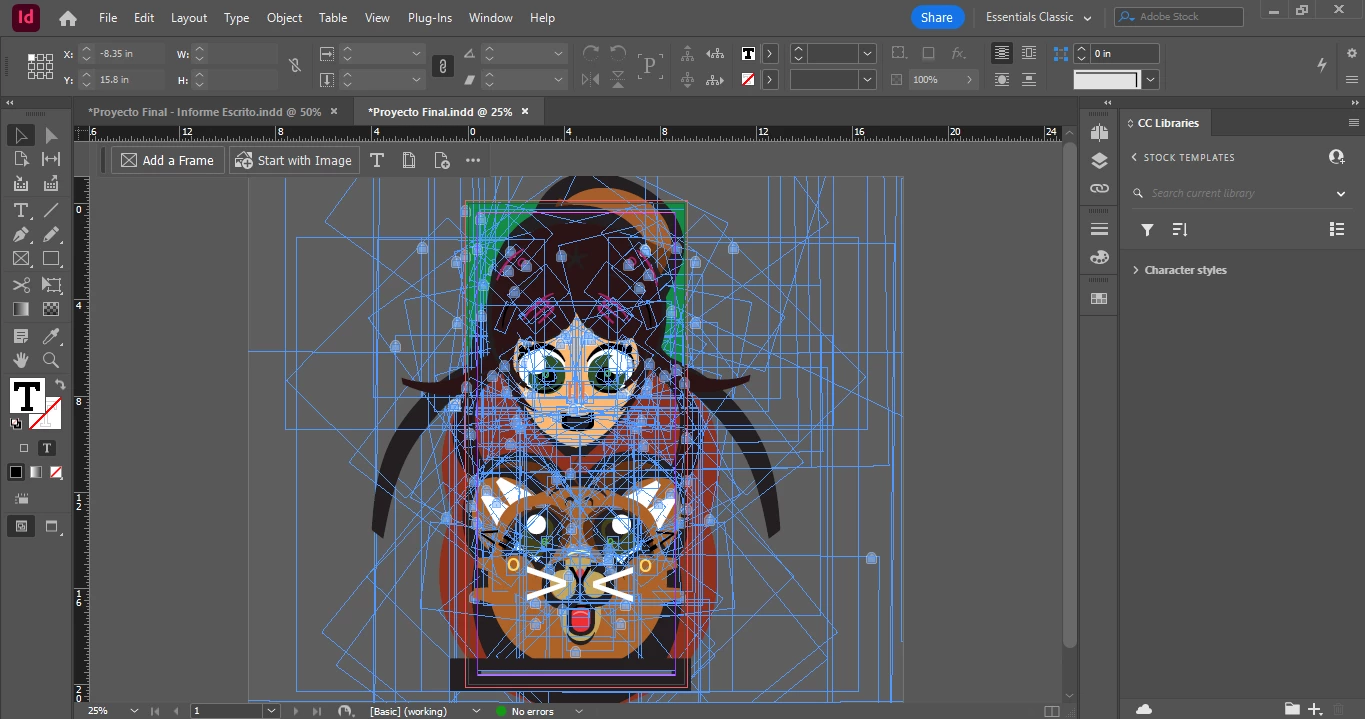Open the Stroke panel icon
Screen dimensions: 1365x719
click(x=1099, y=229)
